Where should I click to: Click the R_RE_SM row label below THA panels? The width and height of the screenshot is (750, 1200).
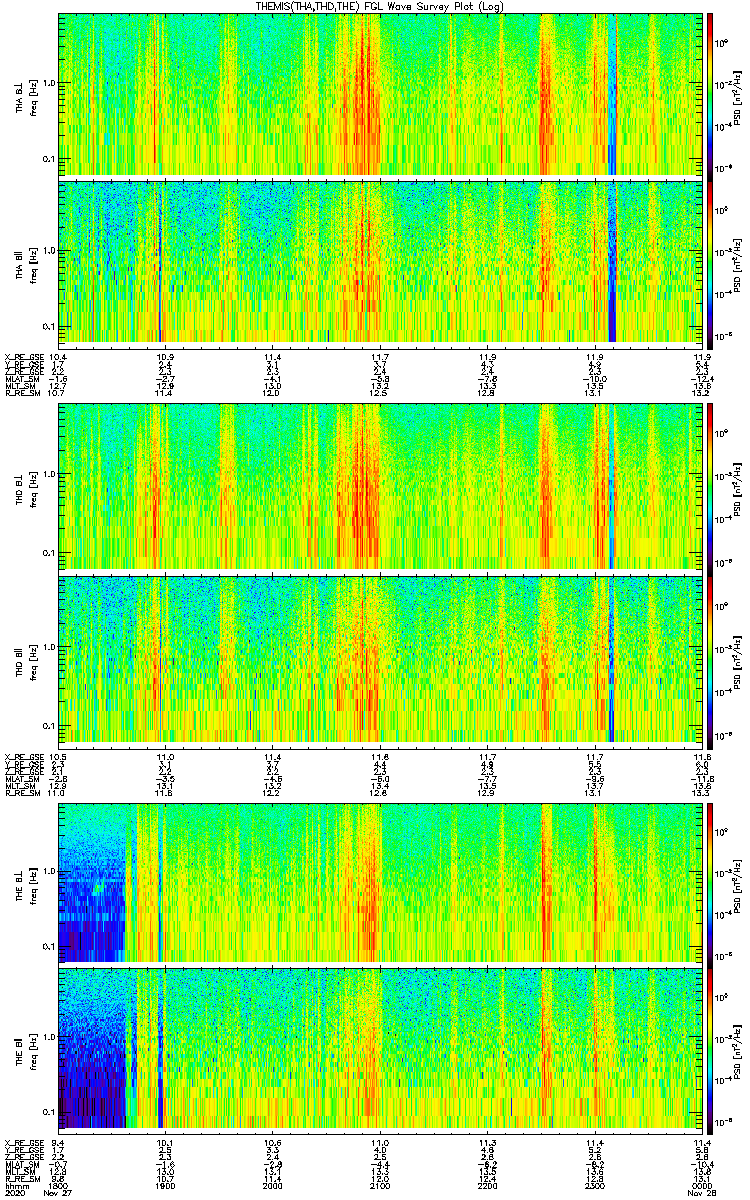pyautogui.click(x=21, y=393)
